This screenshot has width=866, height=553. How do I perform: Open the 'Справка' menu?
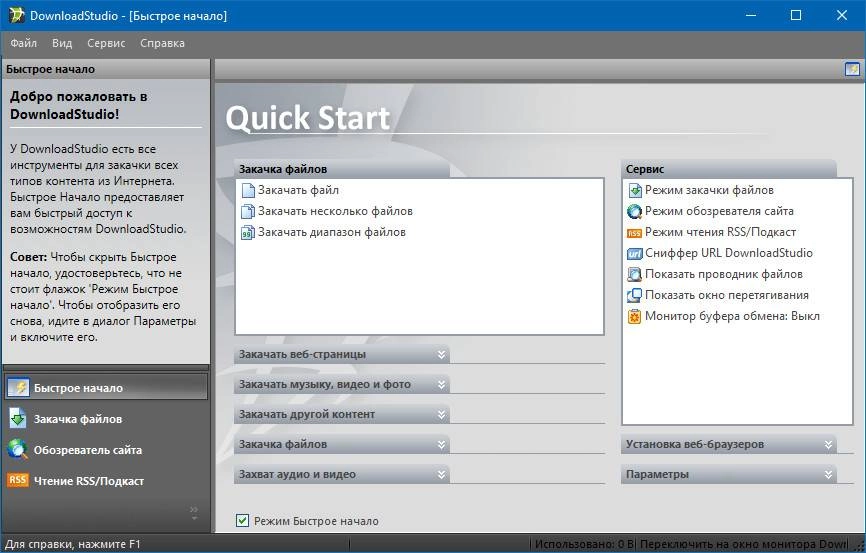point(162,43)
